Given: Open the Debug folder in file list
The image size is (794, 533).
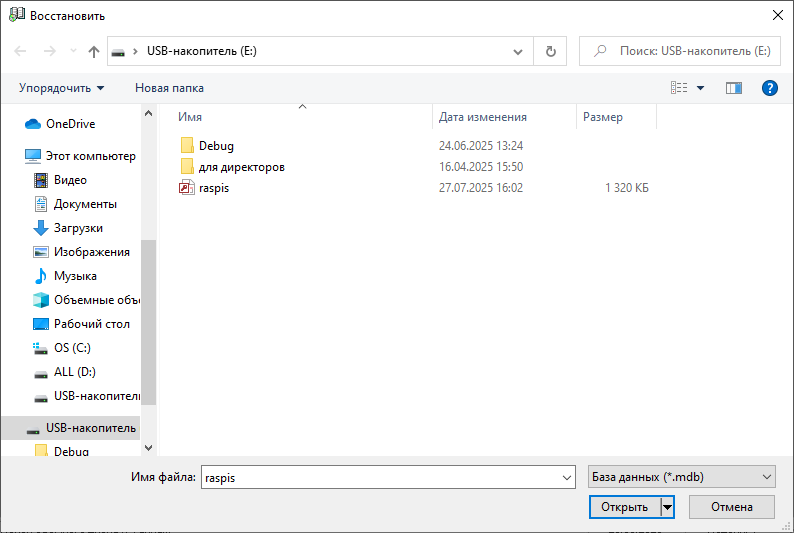Looking at the screenshot, I should tap(216, 146).
